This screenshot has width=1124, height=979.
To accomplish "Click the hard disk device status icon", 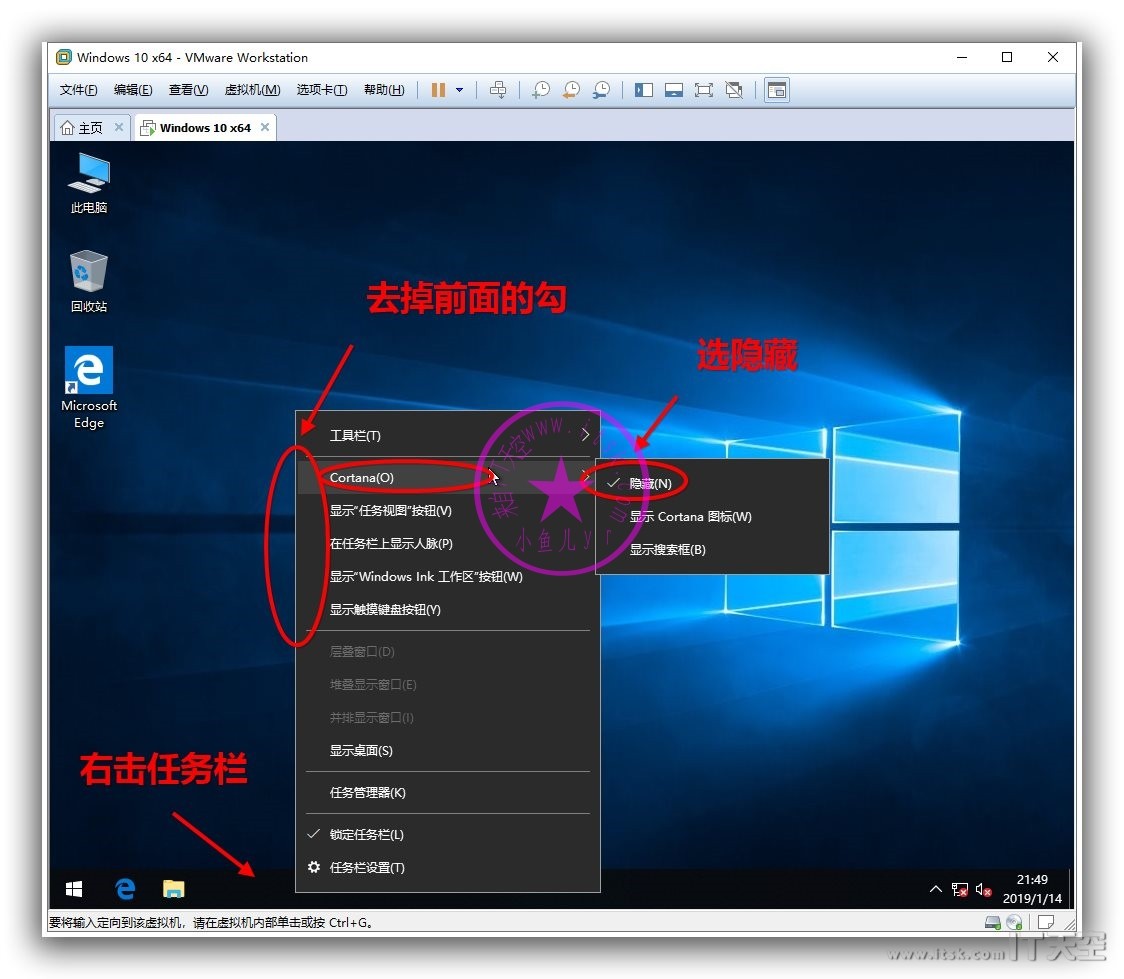I will [x=993, y=923].
